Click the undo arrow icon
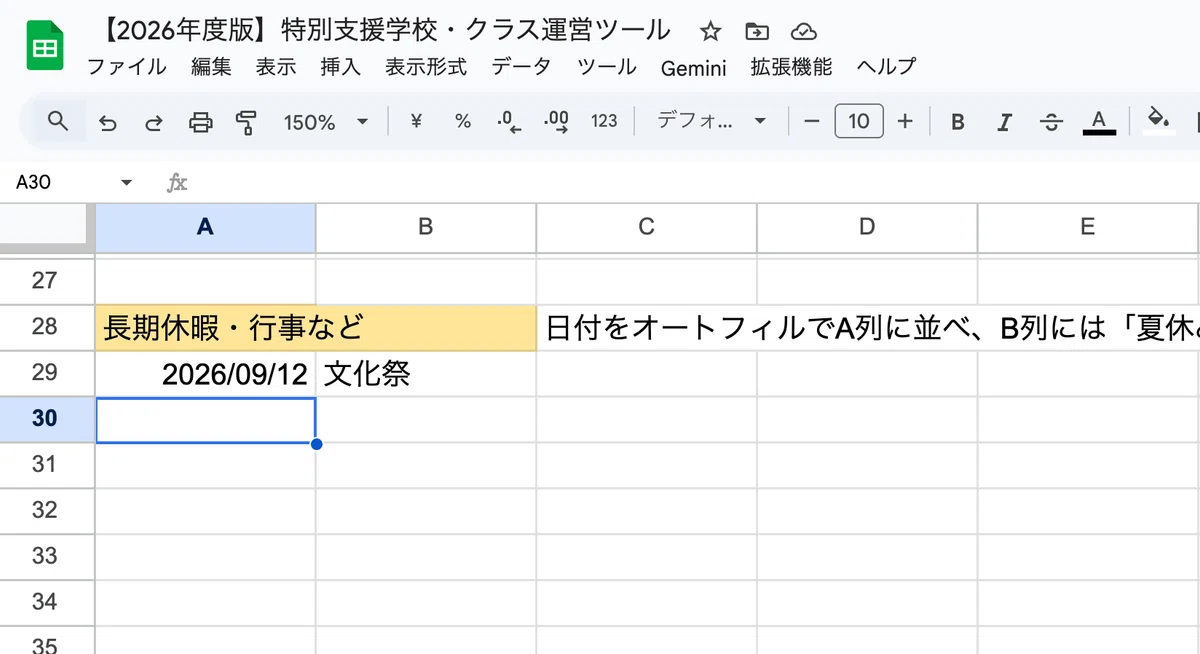This screenshot has height=654, width=1200. click(x=108, y=122)
